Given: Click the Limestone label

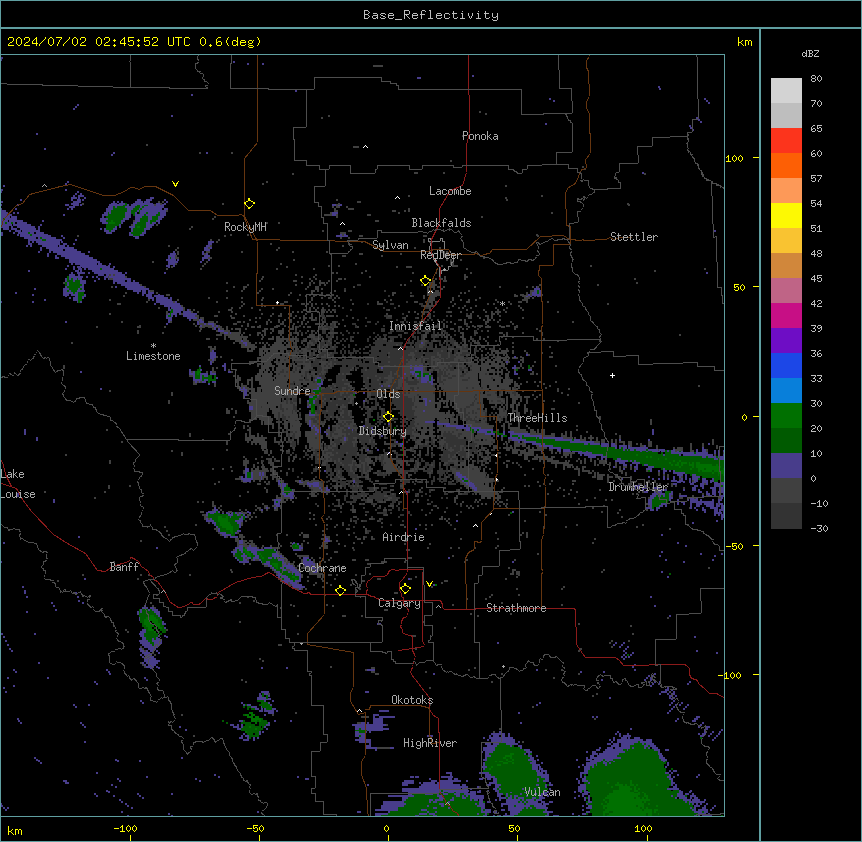Looking at the screenshot, I should point(153,356).
